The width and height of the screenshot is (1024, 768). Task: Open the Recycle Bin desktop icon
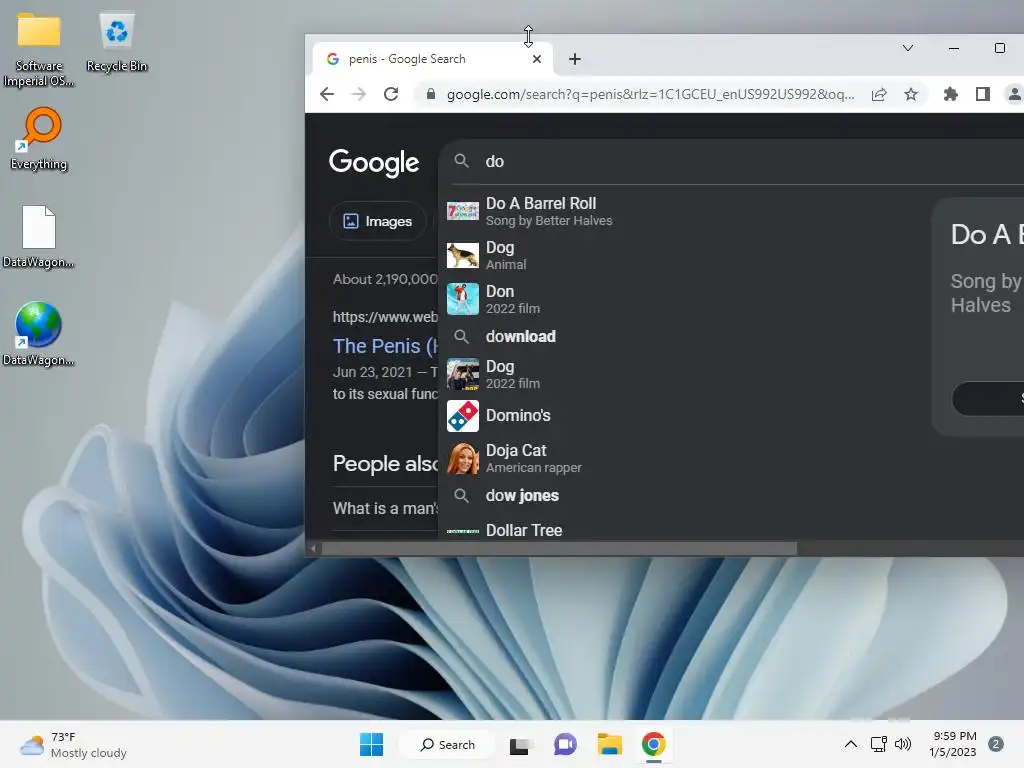[x=116, y=42]
